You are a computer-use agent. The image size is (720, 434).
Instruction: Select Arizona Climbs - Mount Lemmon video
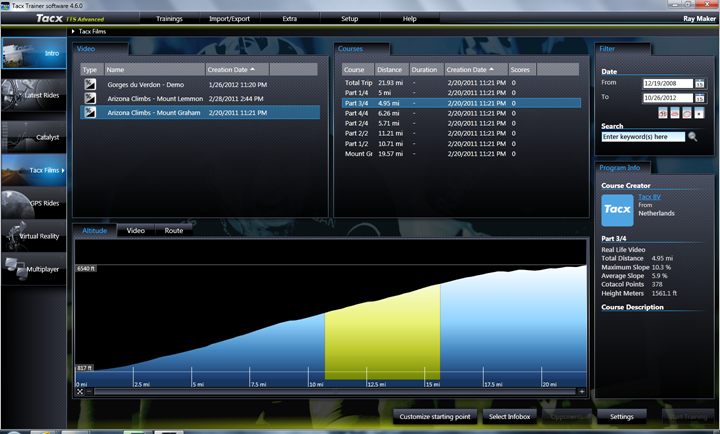[x=200, y=98]
